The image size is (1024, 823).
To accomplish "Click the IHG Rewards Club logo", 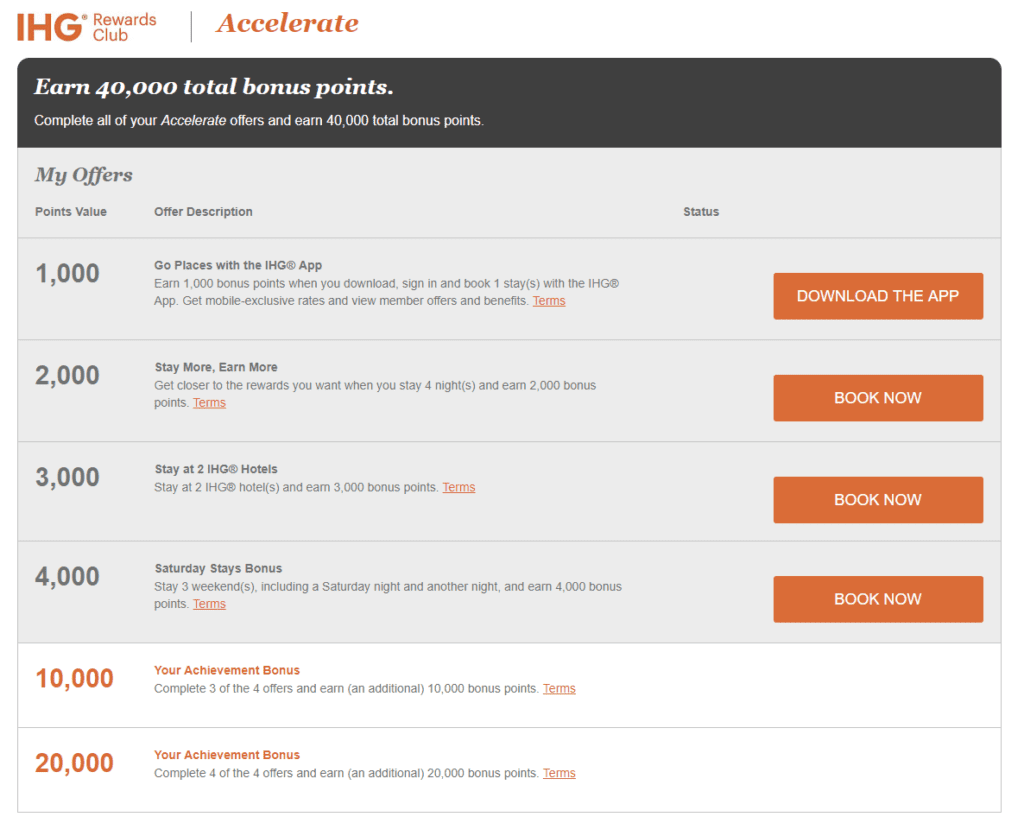I will pyautogui.click(x=87, y=26).
